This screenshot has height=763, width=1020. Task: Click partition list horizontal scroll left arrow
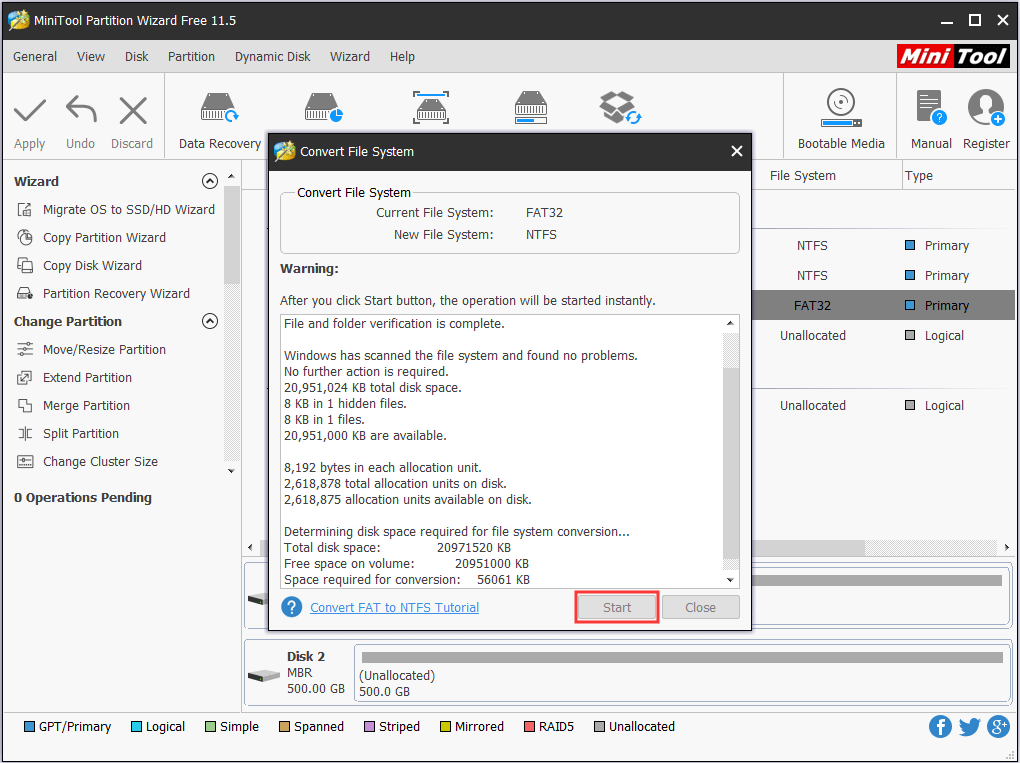point(250,547)
